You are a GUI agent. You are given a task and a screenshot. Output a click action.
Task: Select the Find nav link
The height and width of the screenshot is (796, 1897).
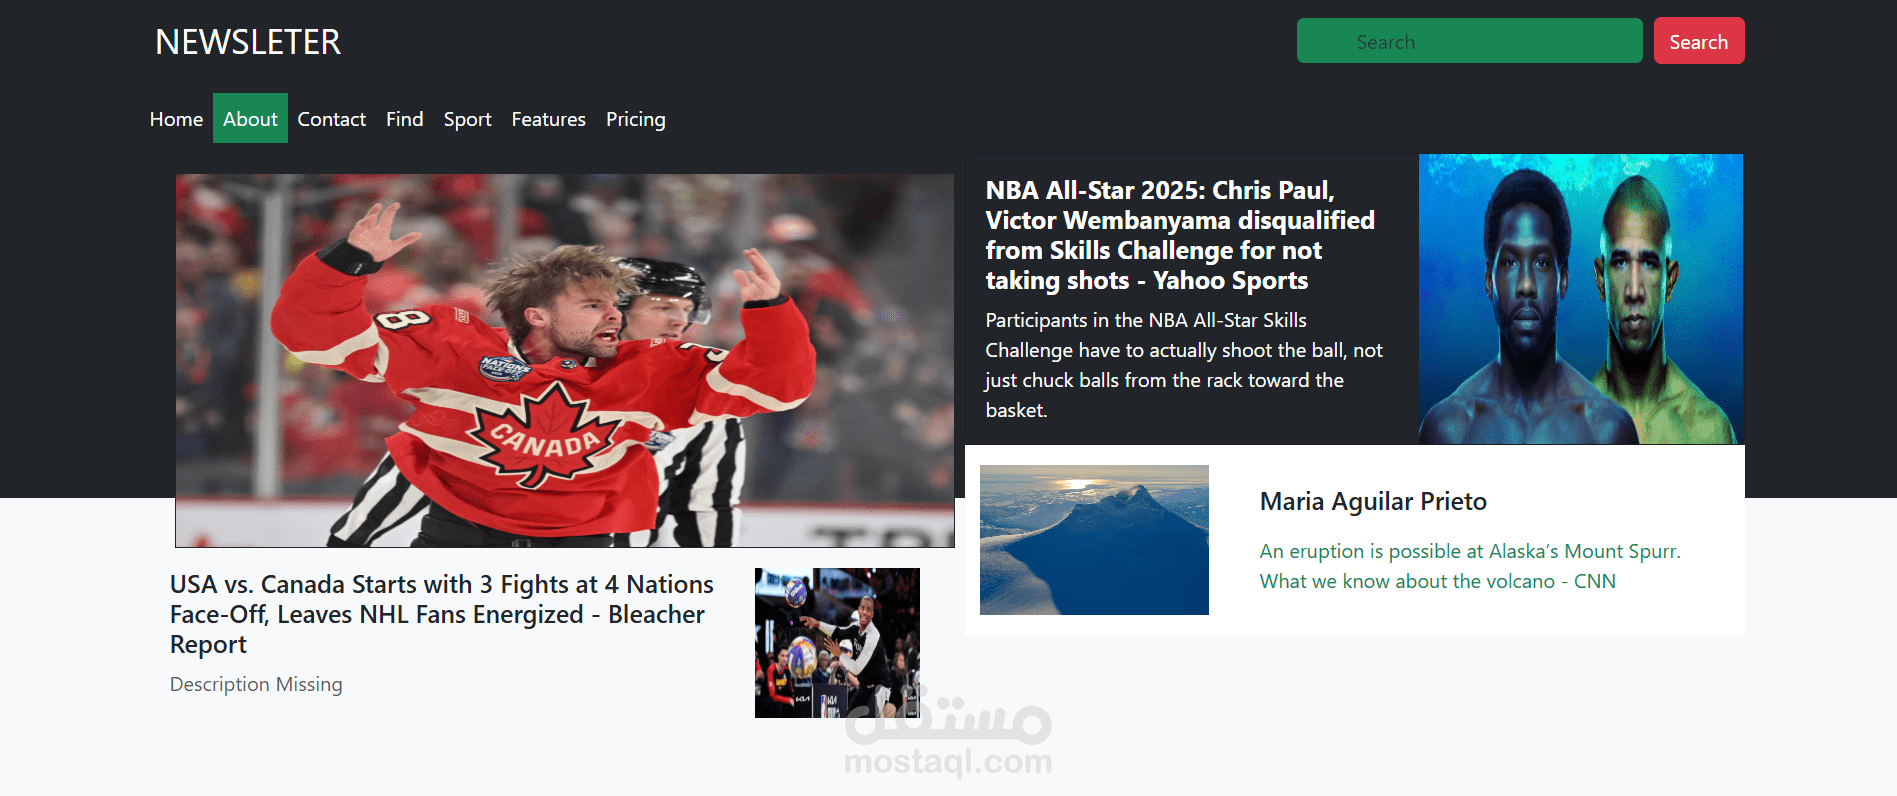click(405, 119)
